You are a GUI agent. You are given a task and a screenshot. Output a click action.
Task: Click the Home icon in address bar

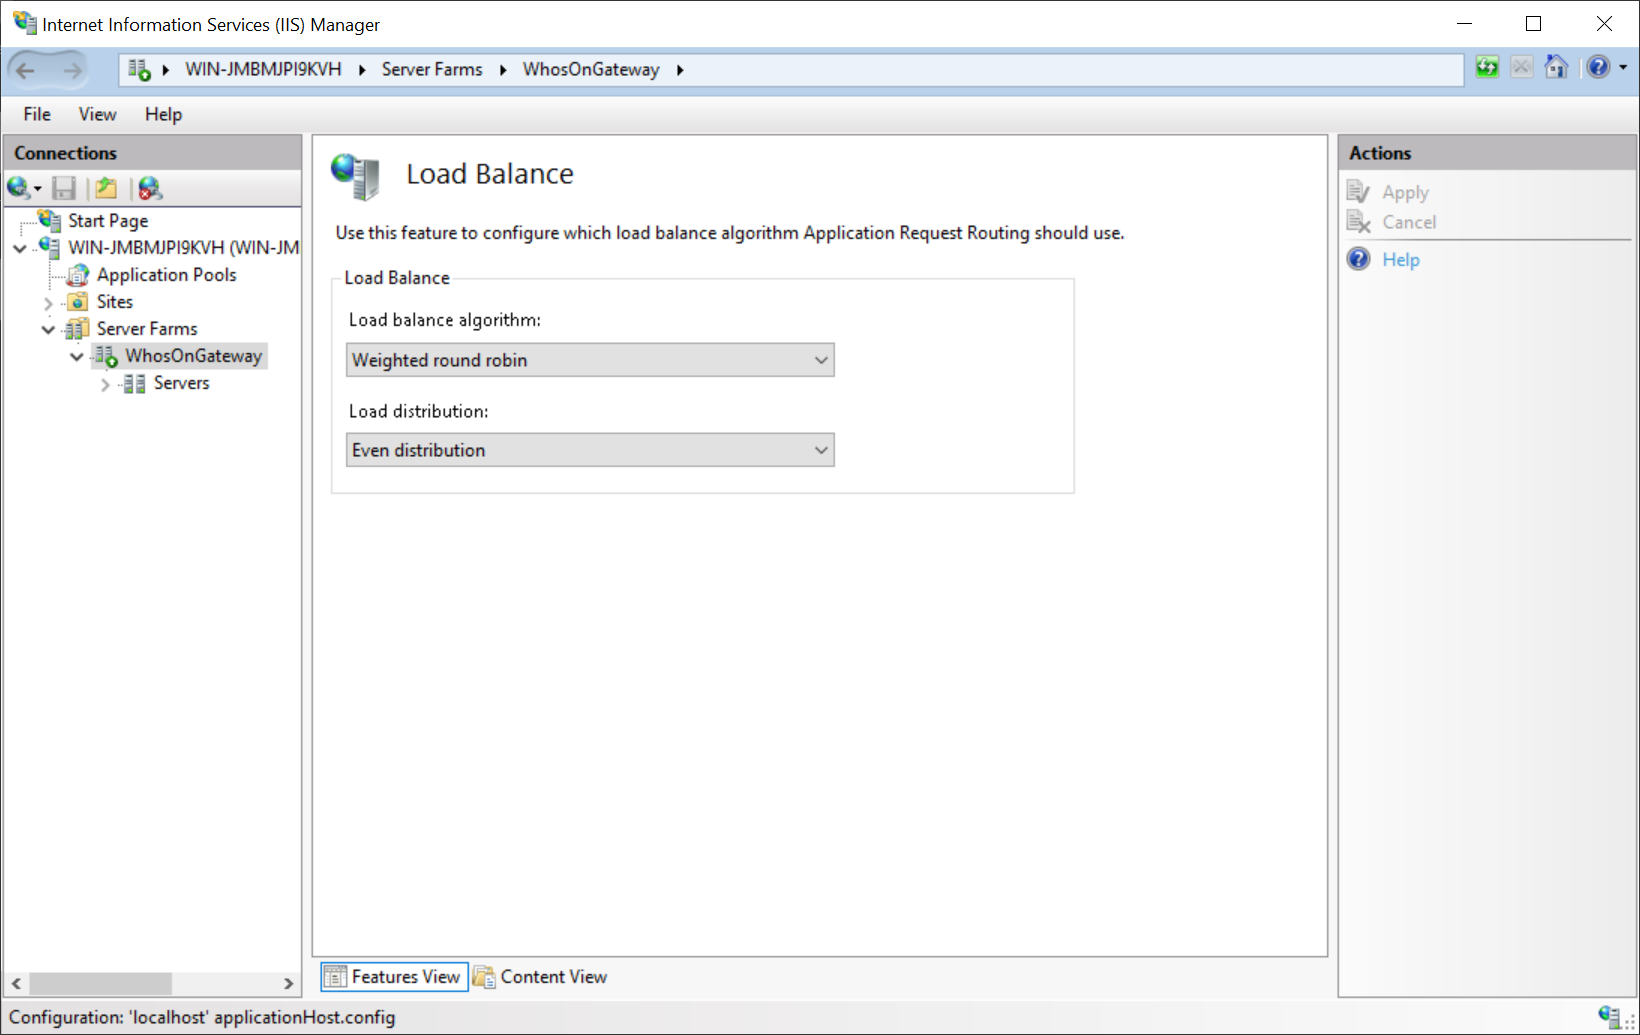1556,67
